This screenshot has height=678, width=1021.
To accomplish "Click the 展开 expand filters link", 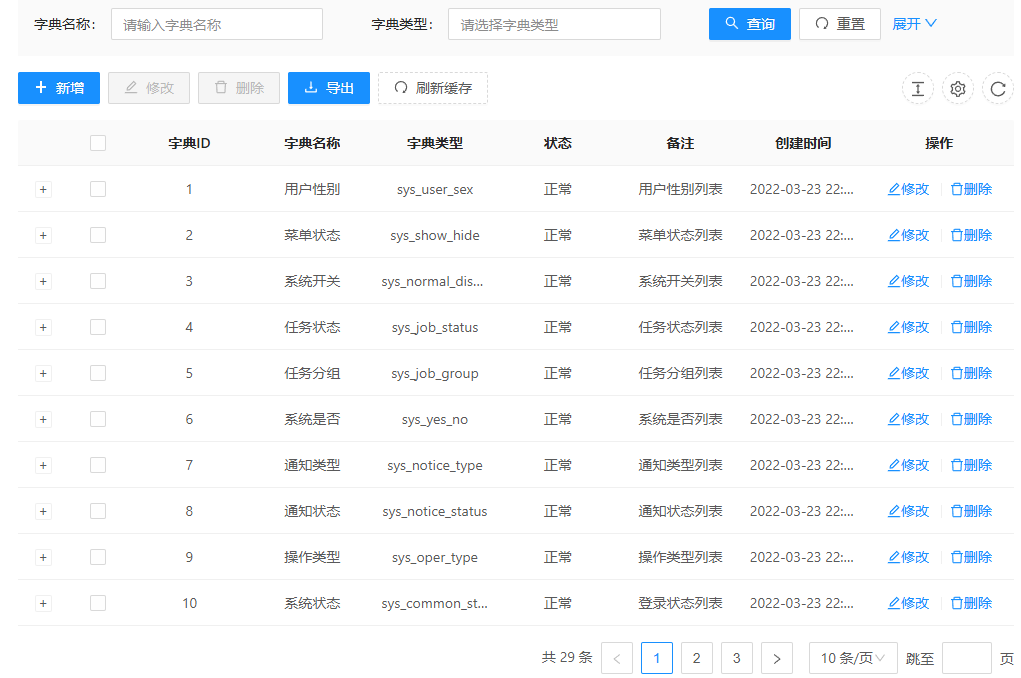I will pyautogui.click(x=914, y=24).
